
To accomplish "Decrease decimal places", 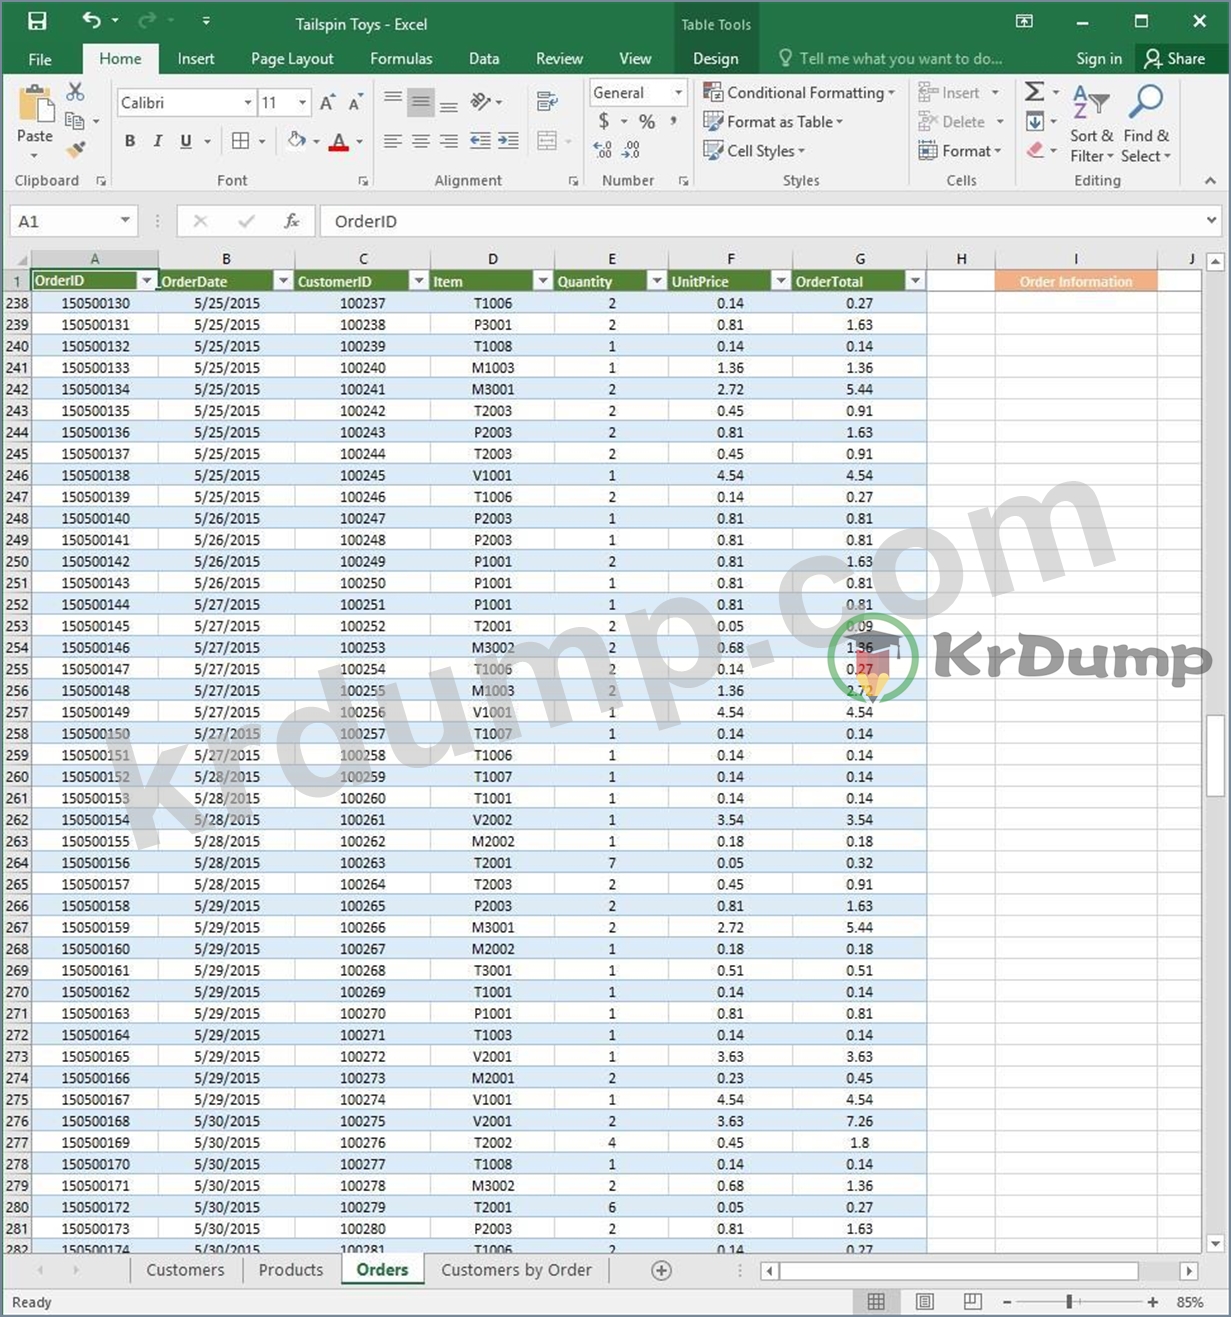I will (x=631, y=150).
